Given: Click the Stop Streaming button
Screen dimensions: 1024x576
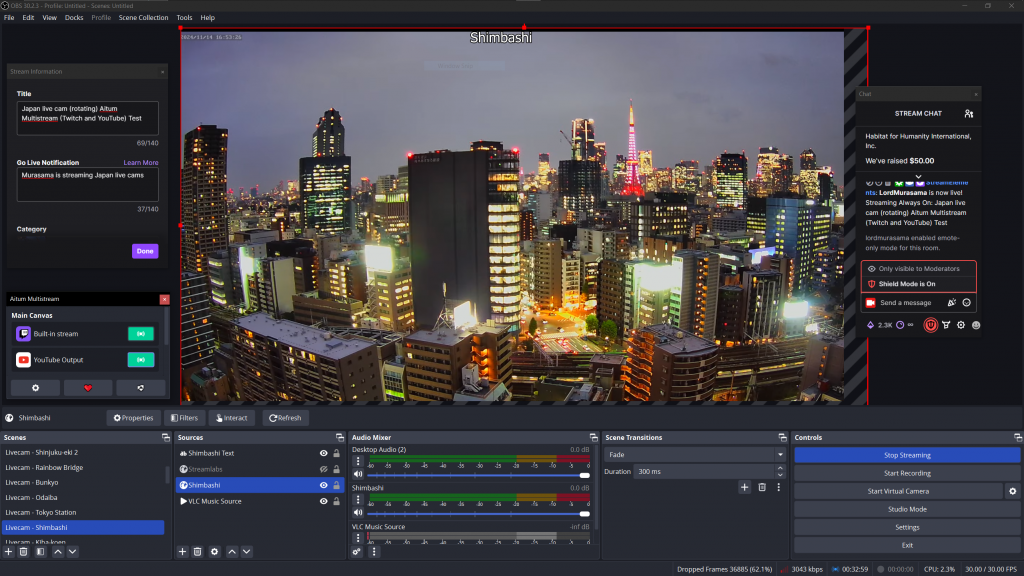Looking at the screenshot, I should [x=907, y=455].
